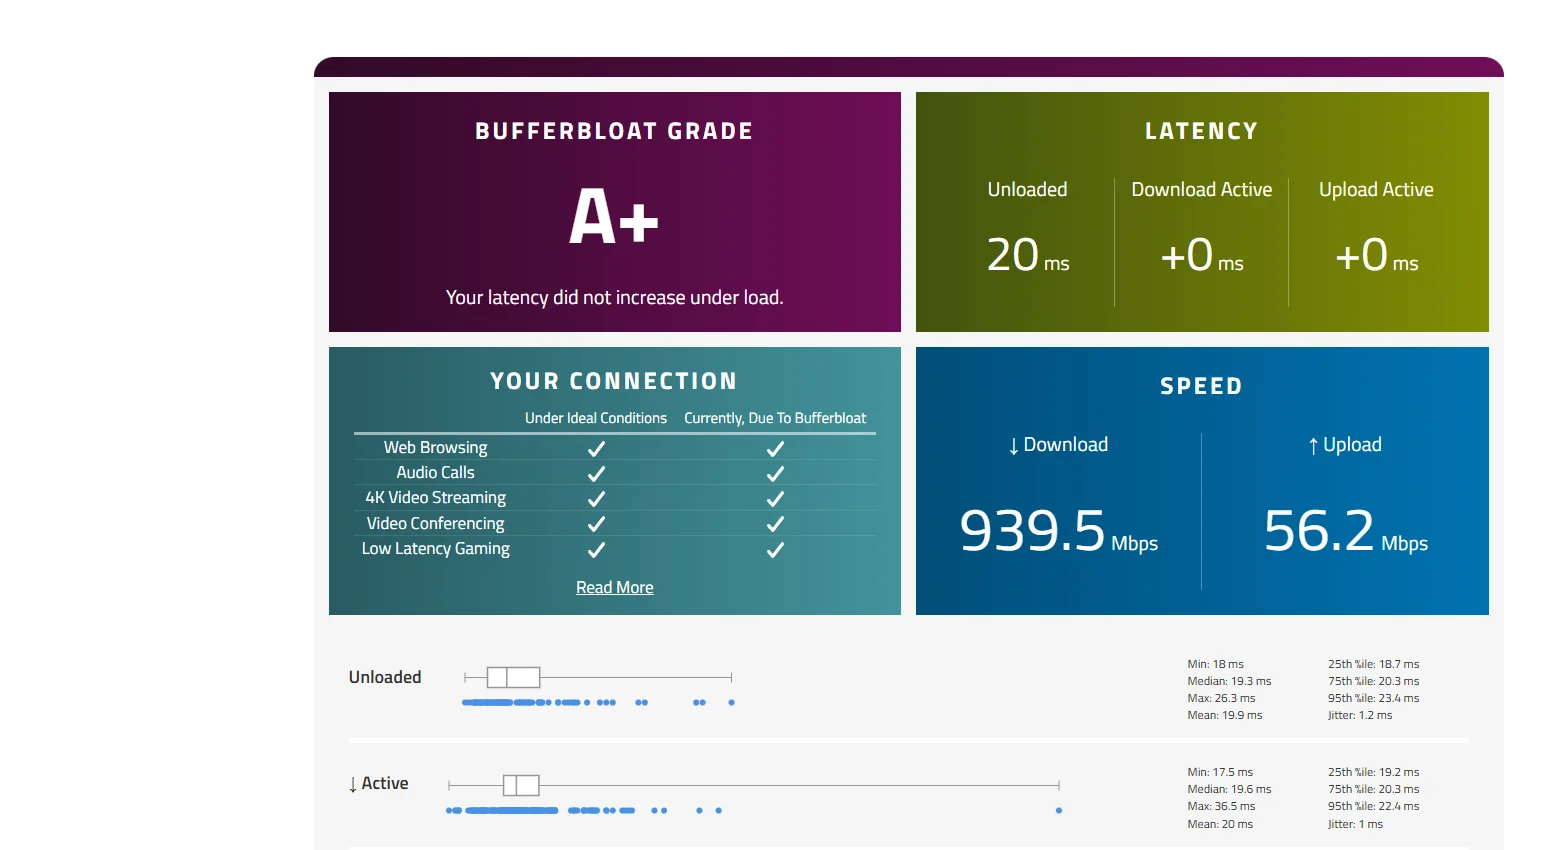Screen dimensions: 1541x850
Task: Click the rightmost outlier dot in Active plot
Action: tap(1059, 811)
